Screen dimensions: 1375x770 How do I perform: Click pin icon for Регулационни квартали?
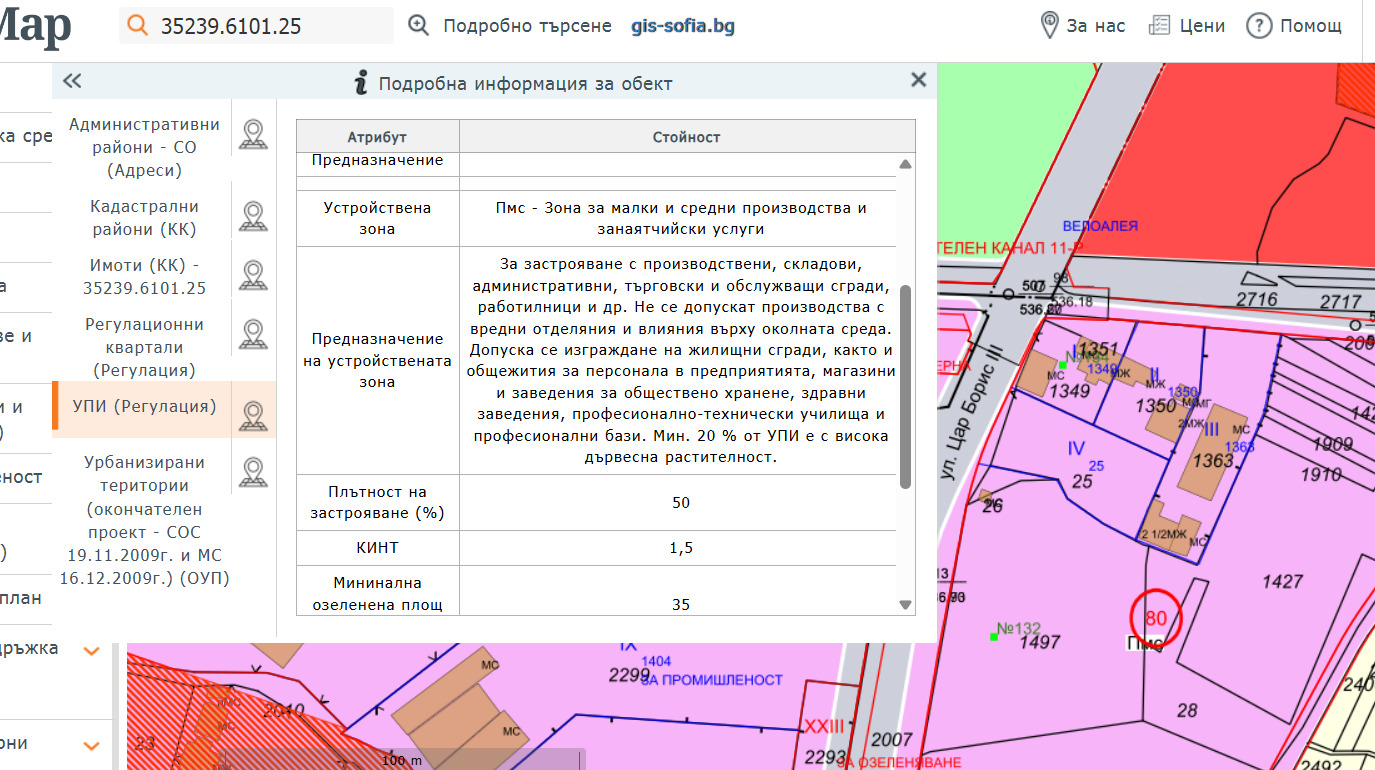coord(253,335)
